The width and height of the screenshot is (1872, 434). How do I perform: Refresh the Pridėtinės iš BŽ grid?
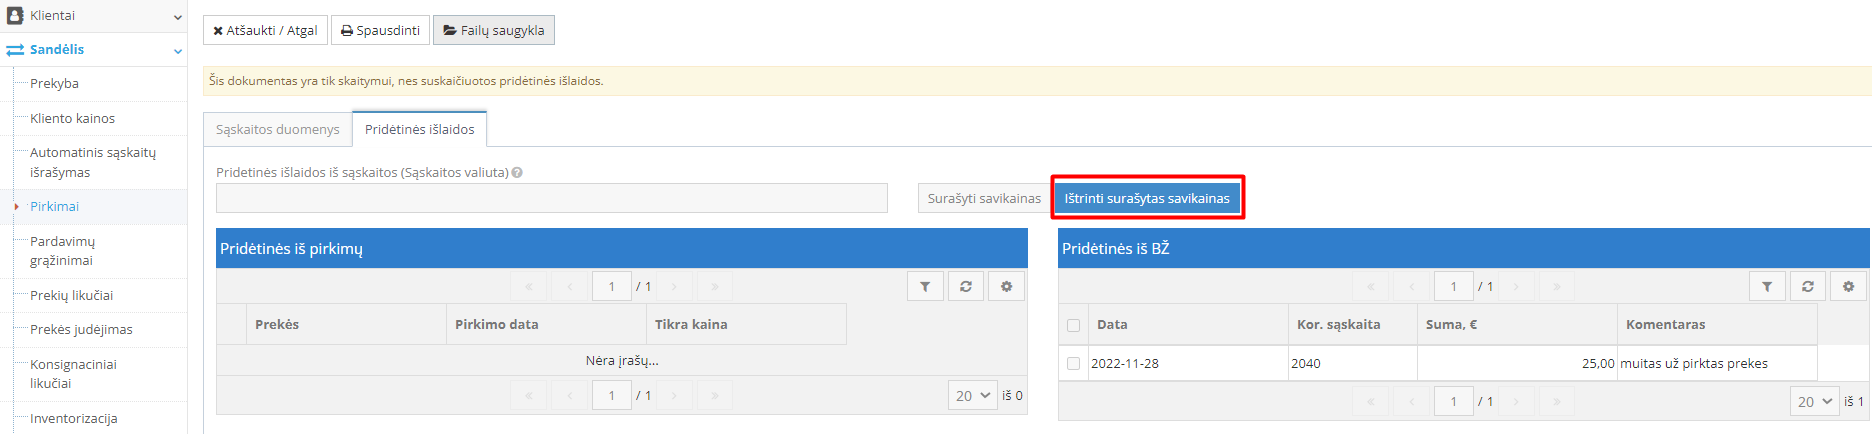click(x=1808, y=287)
